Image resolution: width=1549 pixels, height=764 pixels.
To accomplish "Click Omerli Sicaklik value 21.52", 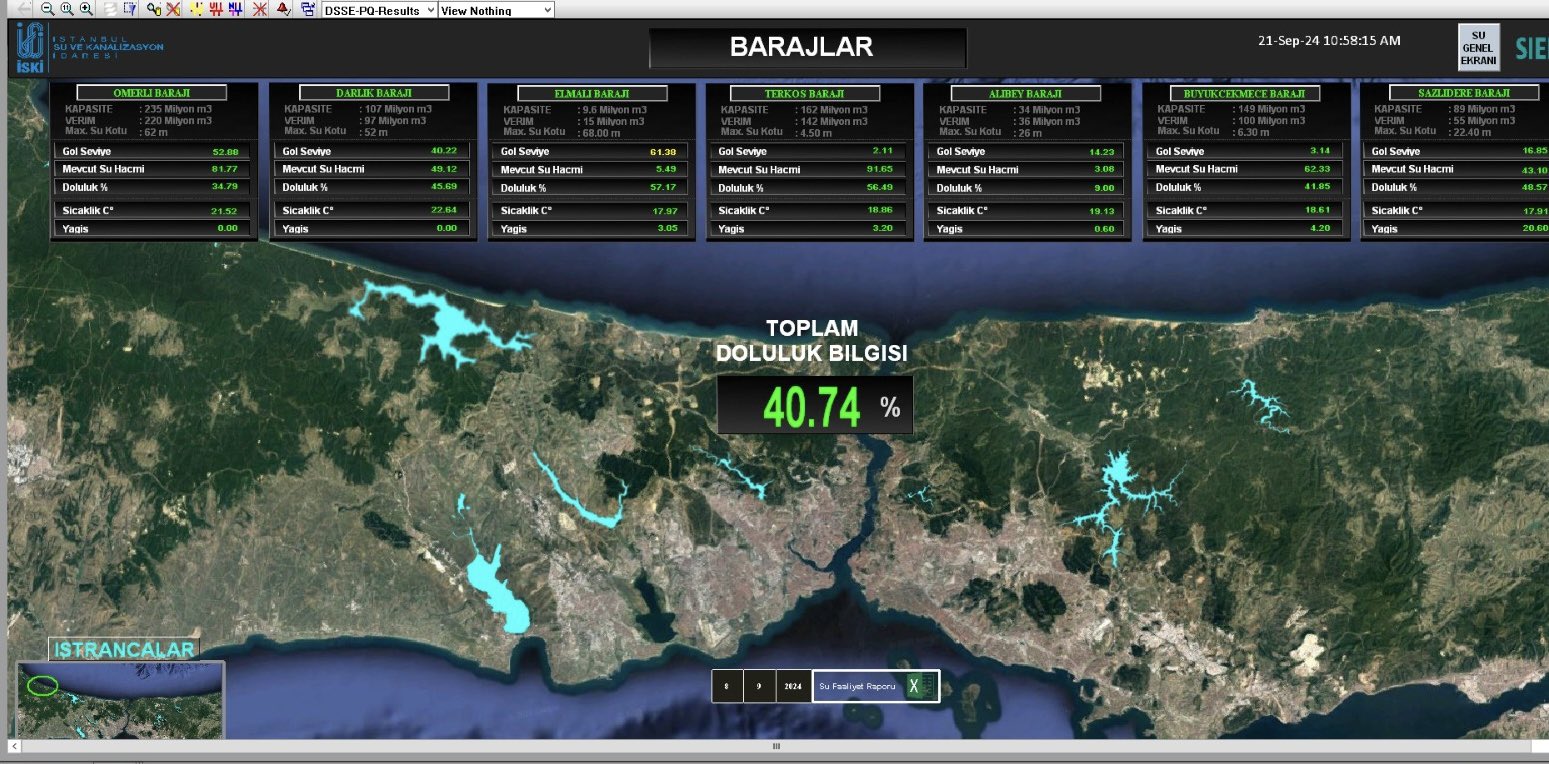I will [225, 211].
